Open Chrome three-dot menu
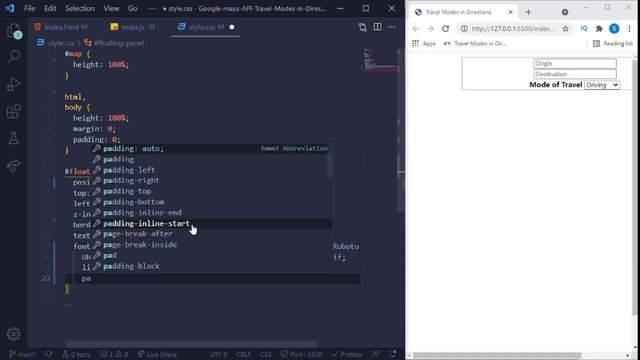Screen dimensions: 640x360 click(x=629, y=29)
